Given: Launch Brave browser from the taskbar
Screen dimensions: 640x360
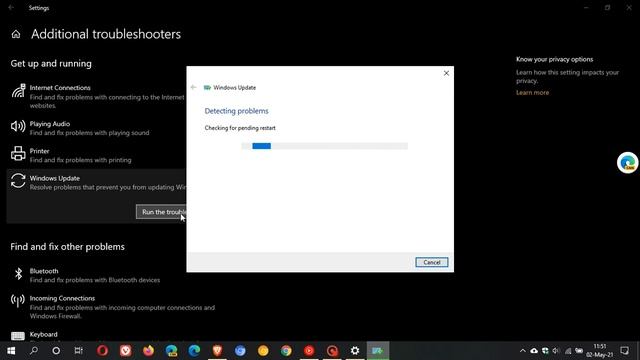Looking at the screenshot, I should click(217, 351).
